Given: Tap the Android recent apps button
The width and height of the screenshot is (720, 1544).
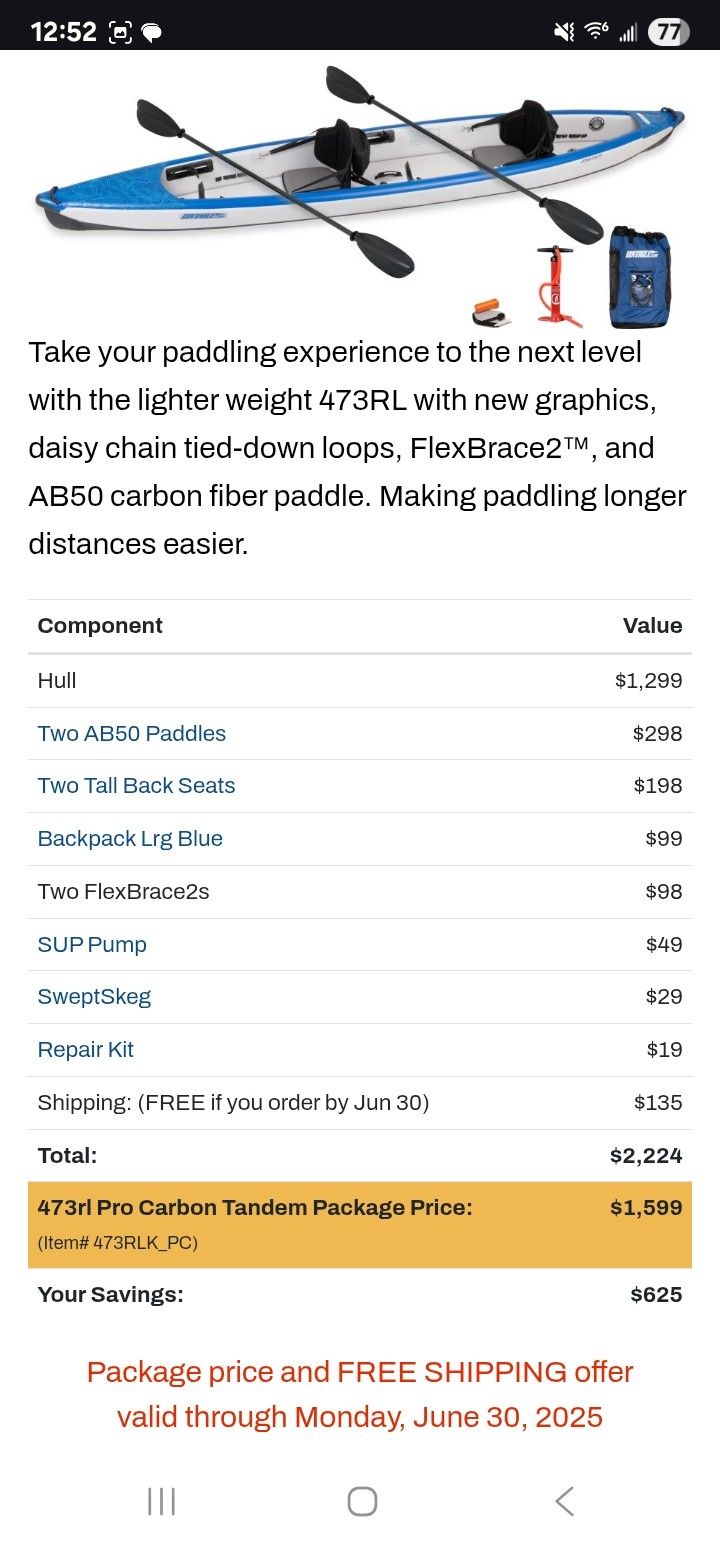Looking at the screenshot, I should pos(161,1501).
